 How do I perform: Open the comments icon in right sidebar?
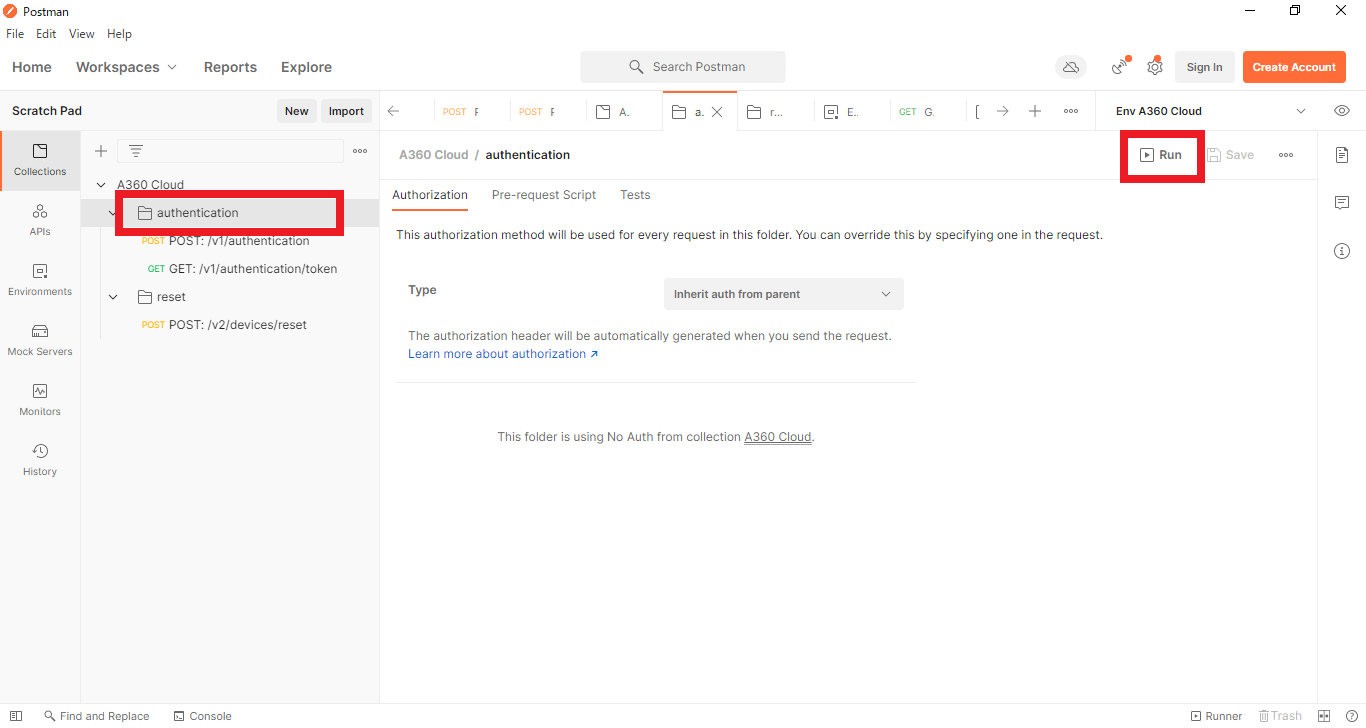[1342, 203]
